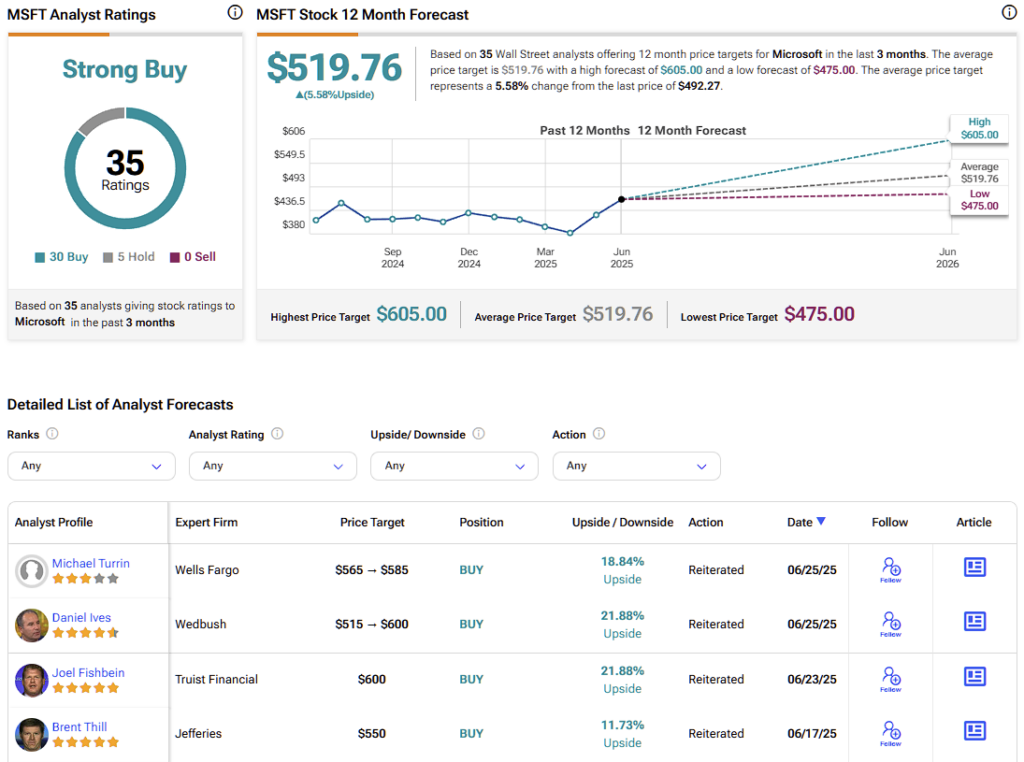Open Daniel Ives analyst profile link
The image size is (1024, 762).
82,617
